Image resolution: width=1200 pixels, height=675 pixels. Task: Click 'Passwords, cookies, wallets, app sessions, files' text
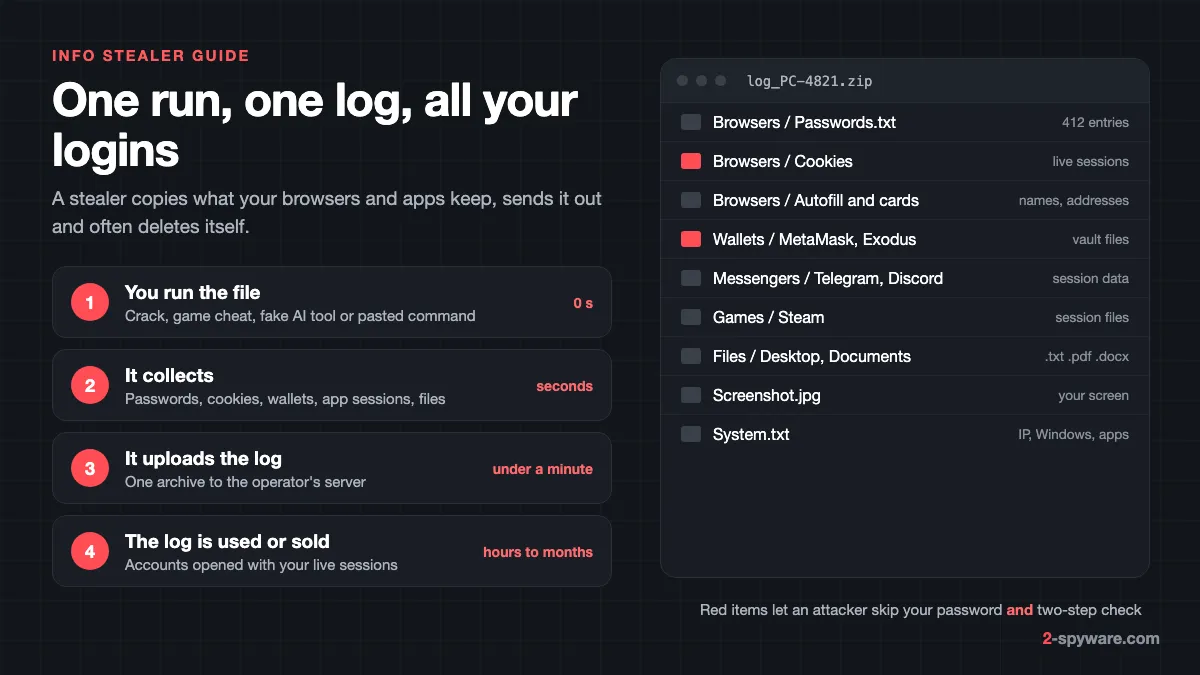point(285,399)
